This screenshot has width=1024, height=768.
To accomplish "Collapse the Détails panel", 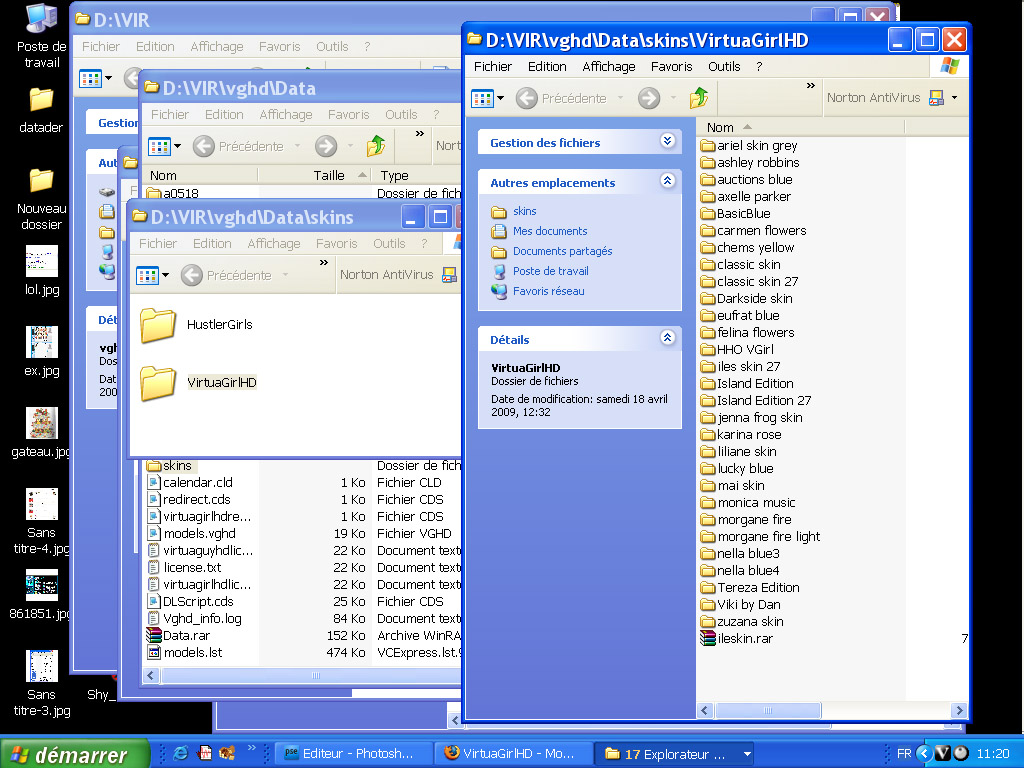I will [668, 339].
